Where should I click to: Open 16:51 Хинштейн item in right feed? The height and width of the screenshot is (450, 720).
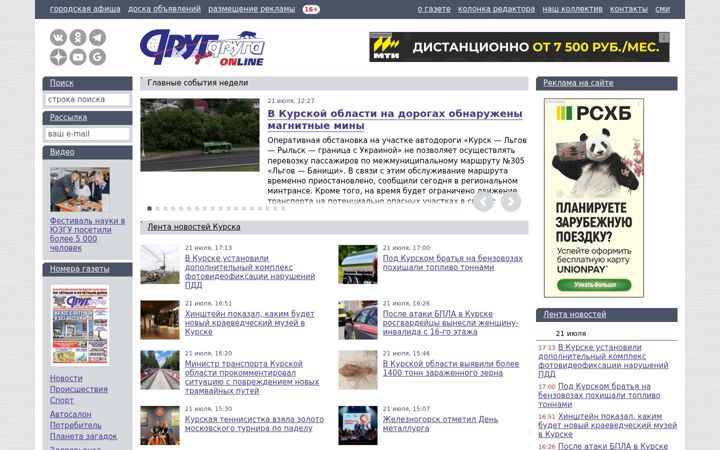tap(607, 425)
